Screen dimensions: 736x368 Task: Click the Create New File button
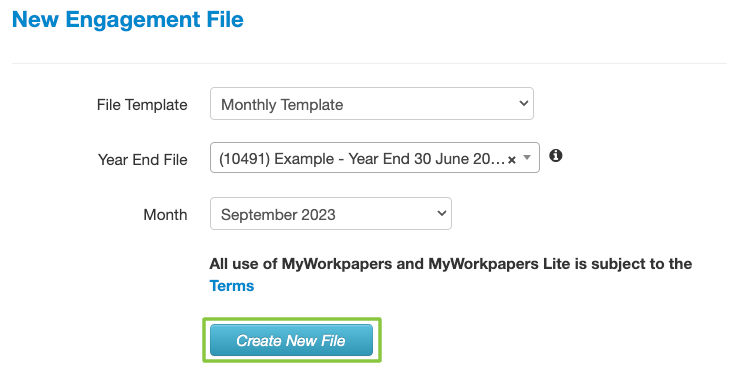pyautogui.click(x=291, y=340)
